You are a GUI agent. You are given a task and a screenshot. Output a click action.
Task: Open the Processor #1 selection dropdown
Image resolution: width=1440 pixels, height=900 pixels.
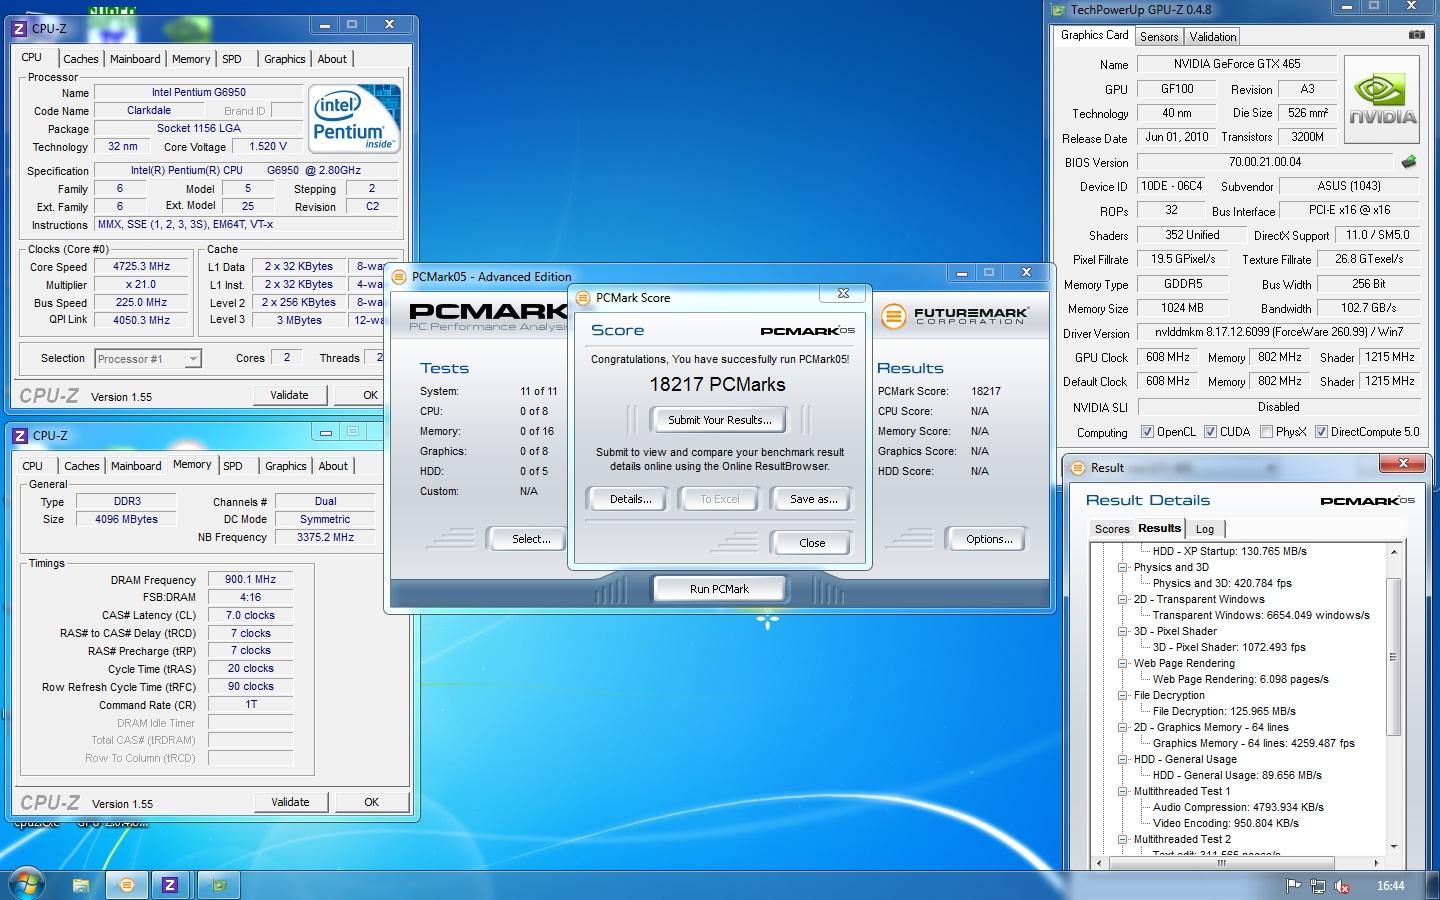(x=148, y=358)
